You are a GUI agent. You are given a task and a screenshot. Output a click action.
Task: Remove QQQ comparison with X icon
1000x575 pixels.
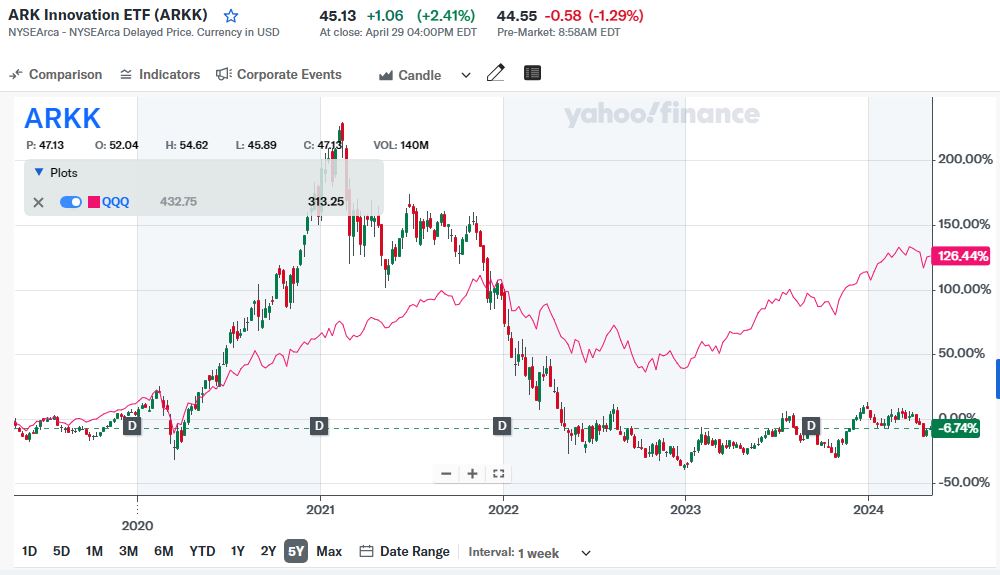38,202
